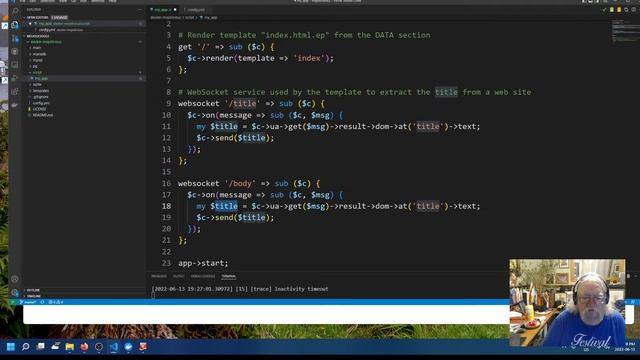This screenshot has height=360, width=640.
Task: Switch to Visual Studio Code taskbar icon
Action: pyautogui.click(x=114, y=347)
